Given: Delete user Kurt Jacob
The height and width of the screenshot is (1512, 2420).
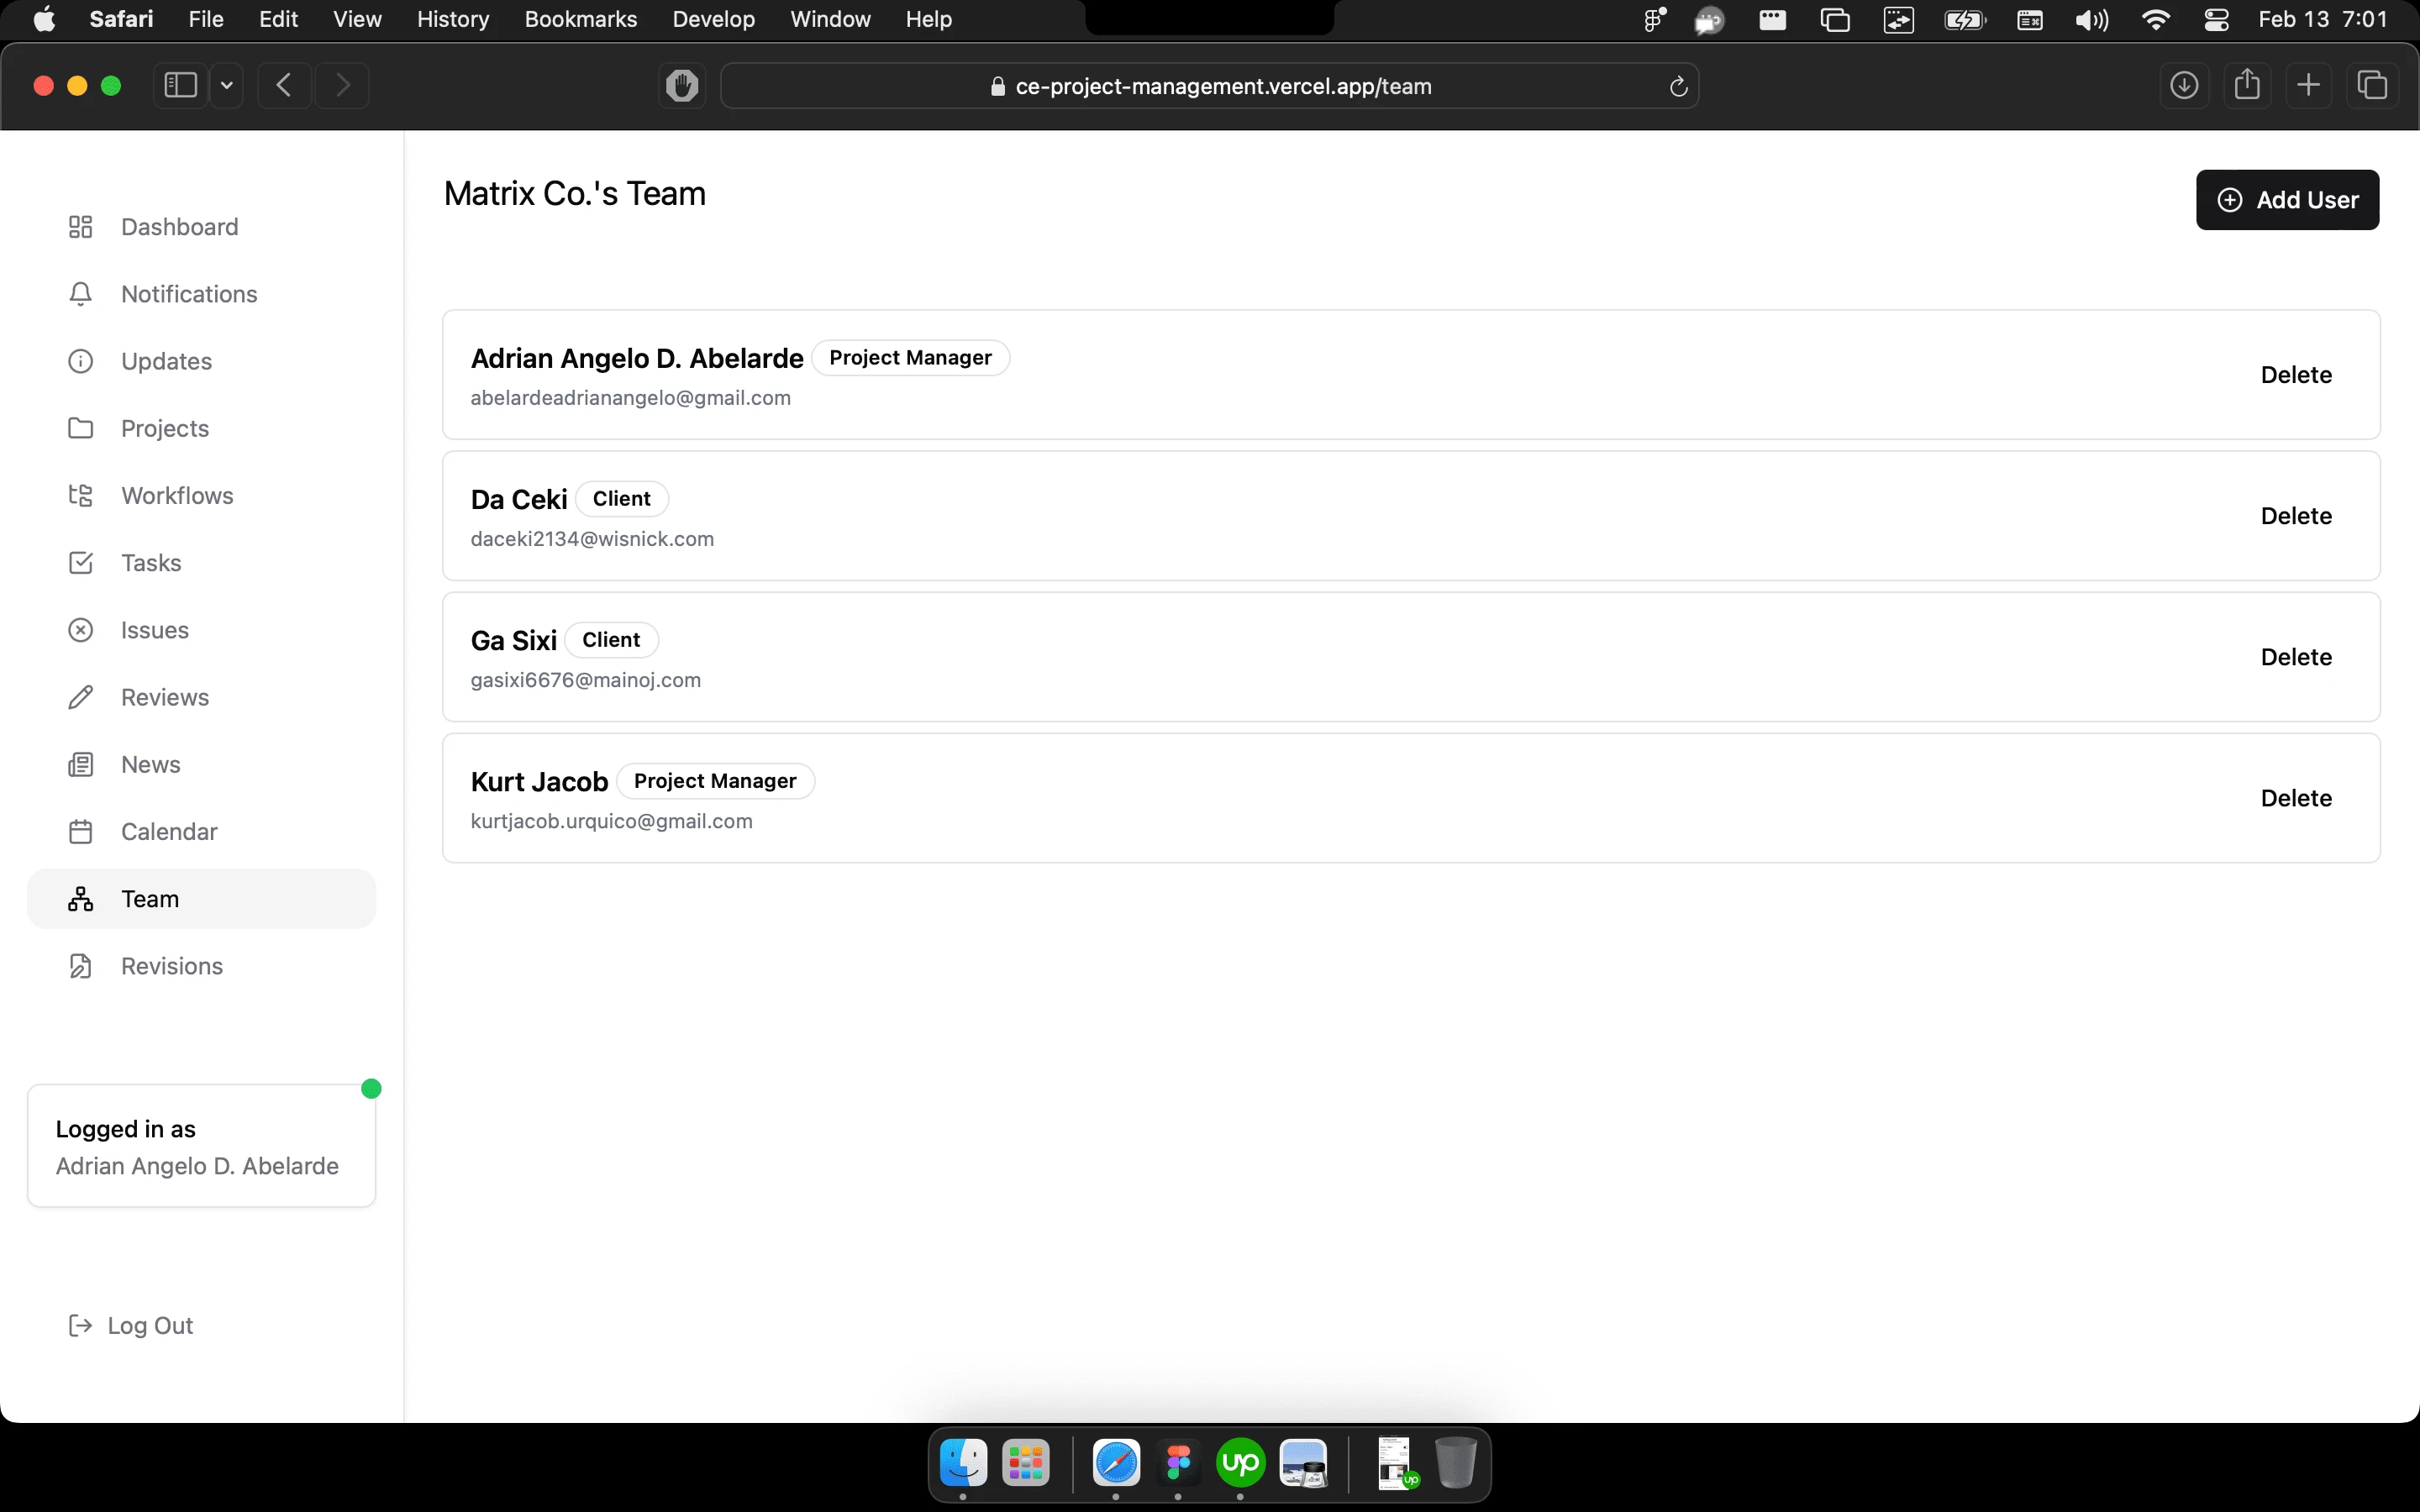Looking at the screenshot, I should [x=2296, y=798].
